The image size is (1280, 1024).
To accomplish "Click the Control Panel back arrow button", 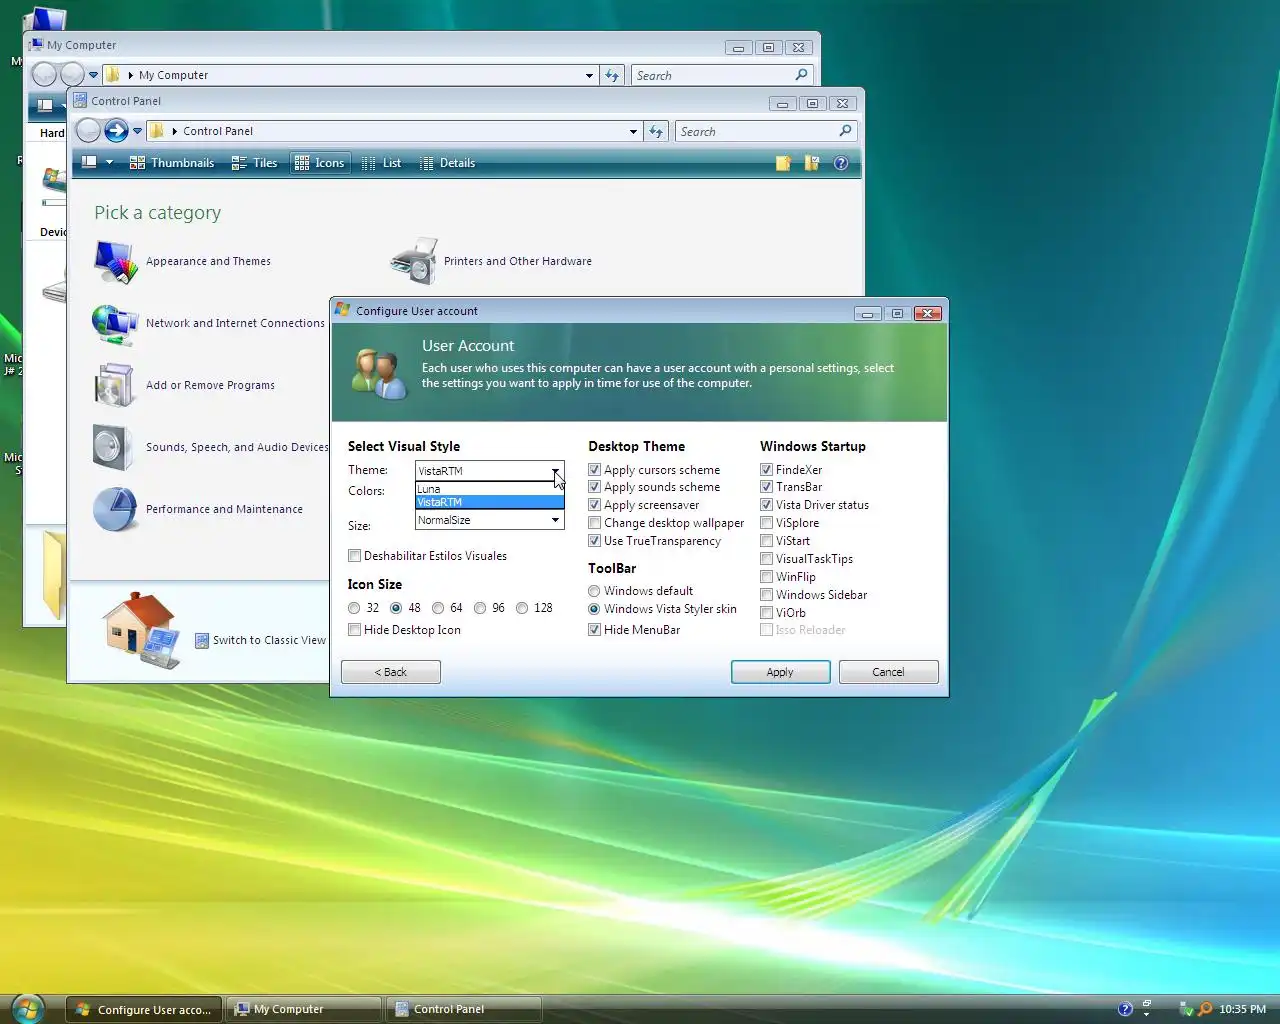I will click(x=88, y=131).
